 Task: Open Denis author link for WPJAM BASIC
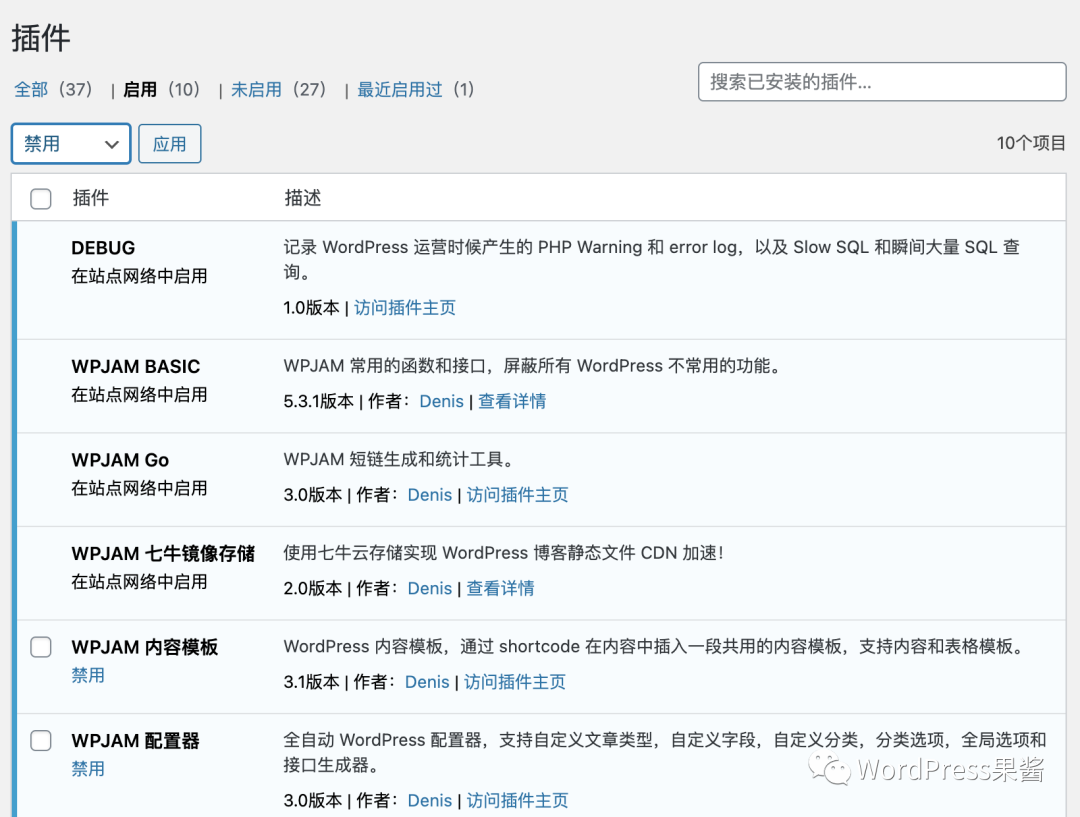point(442,402)
